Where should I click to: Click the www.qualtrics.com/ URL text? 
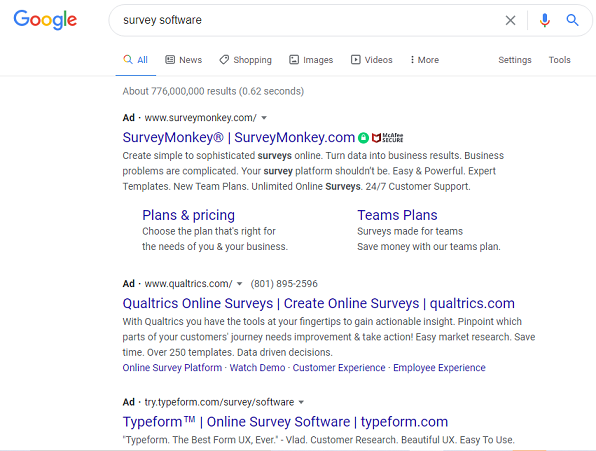click(x=189, y=284)
